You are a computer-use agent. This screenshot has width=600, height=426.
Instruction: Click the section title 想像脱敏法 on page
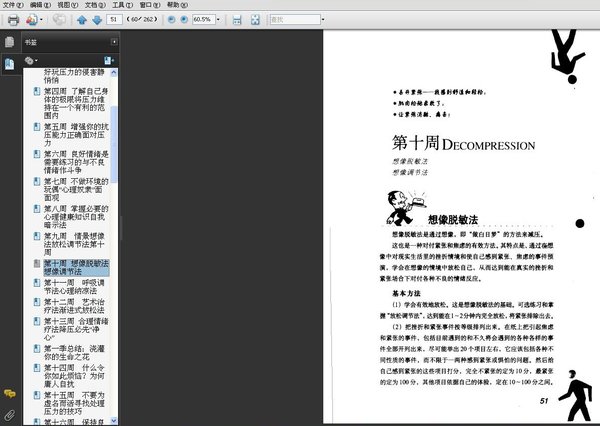[x=453, y=220]
